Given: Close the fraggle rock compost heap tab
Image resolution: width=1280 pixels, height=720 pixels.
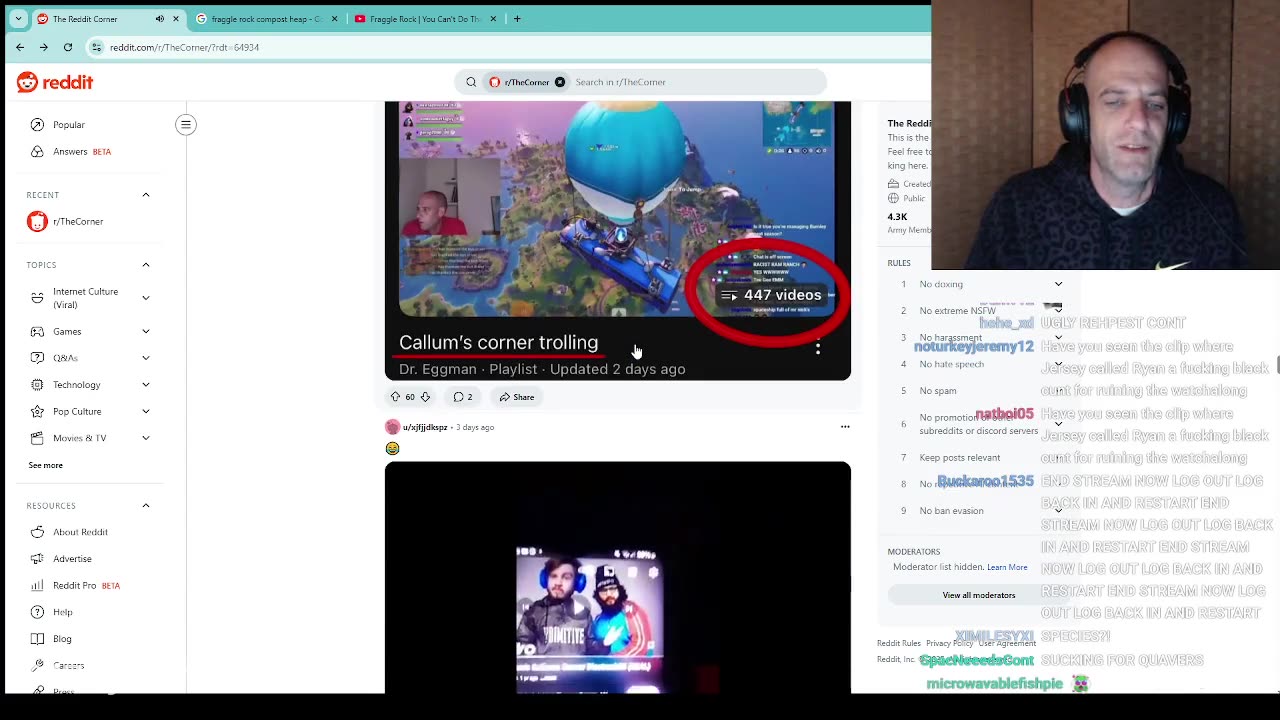Looking at the screenshot, I should coord(334,19).
